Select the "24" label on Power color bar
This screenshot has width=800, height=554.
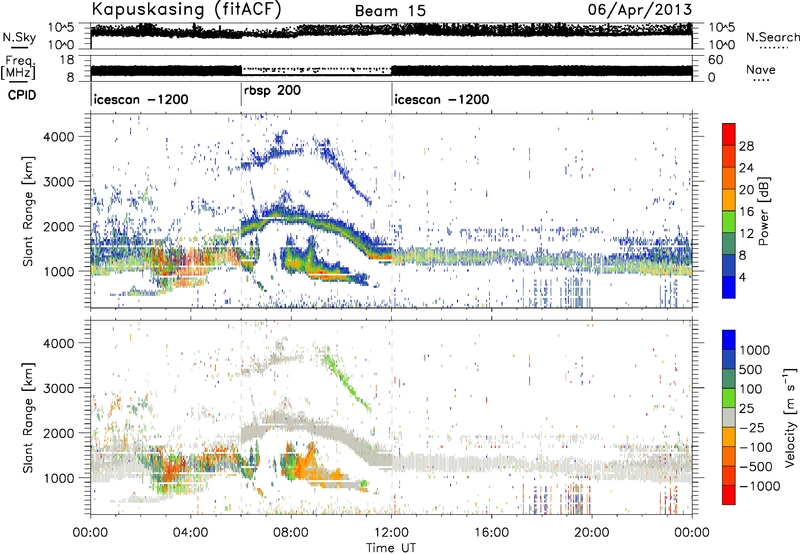click(x=746, y=168)
